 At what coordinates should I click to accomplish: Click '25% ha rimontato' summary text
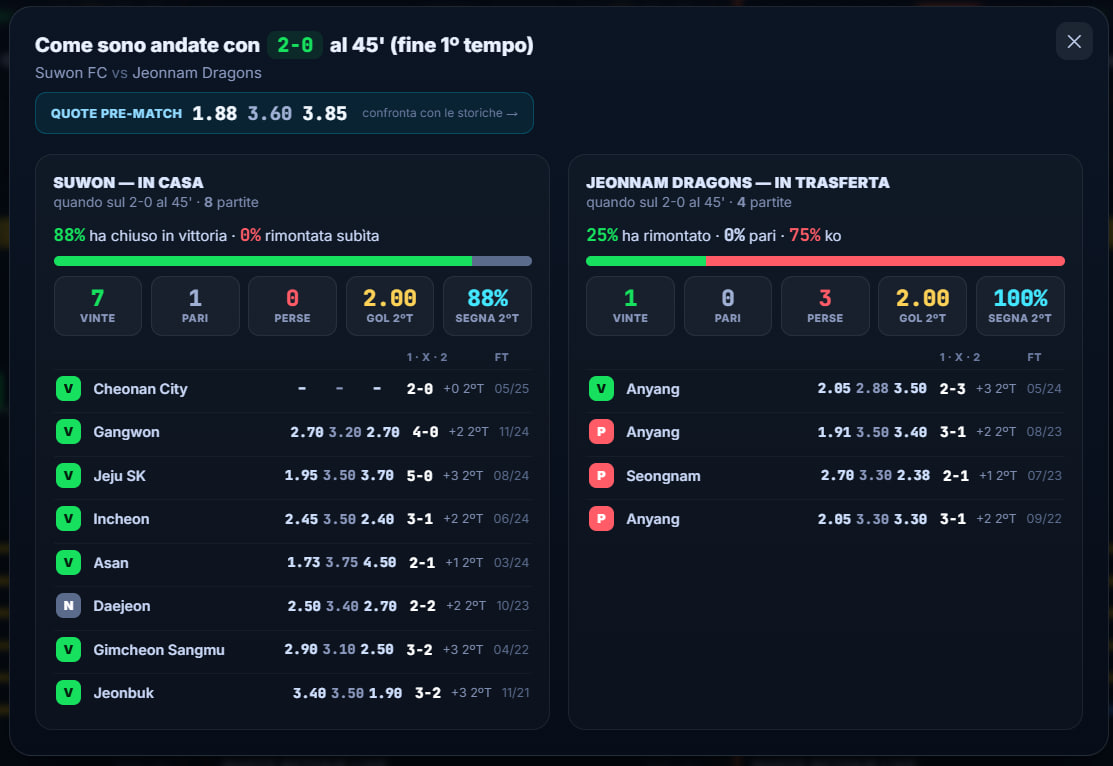(x=648, y=236)
